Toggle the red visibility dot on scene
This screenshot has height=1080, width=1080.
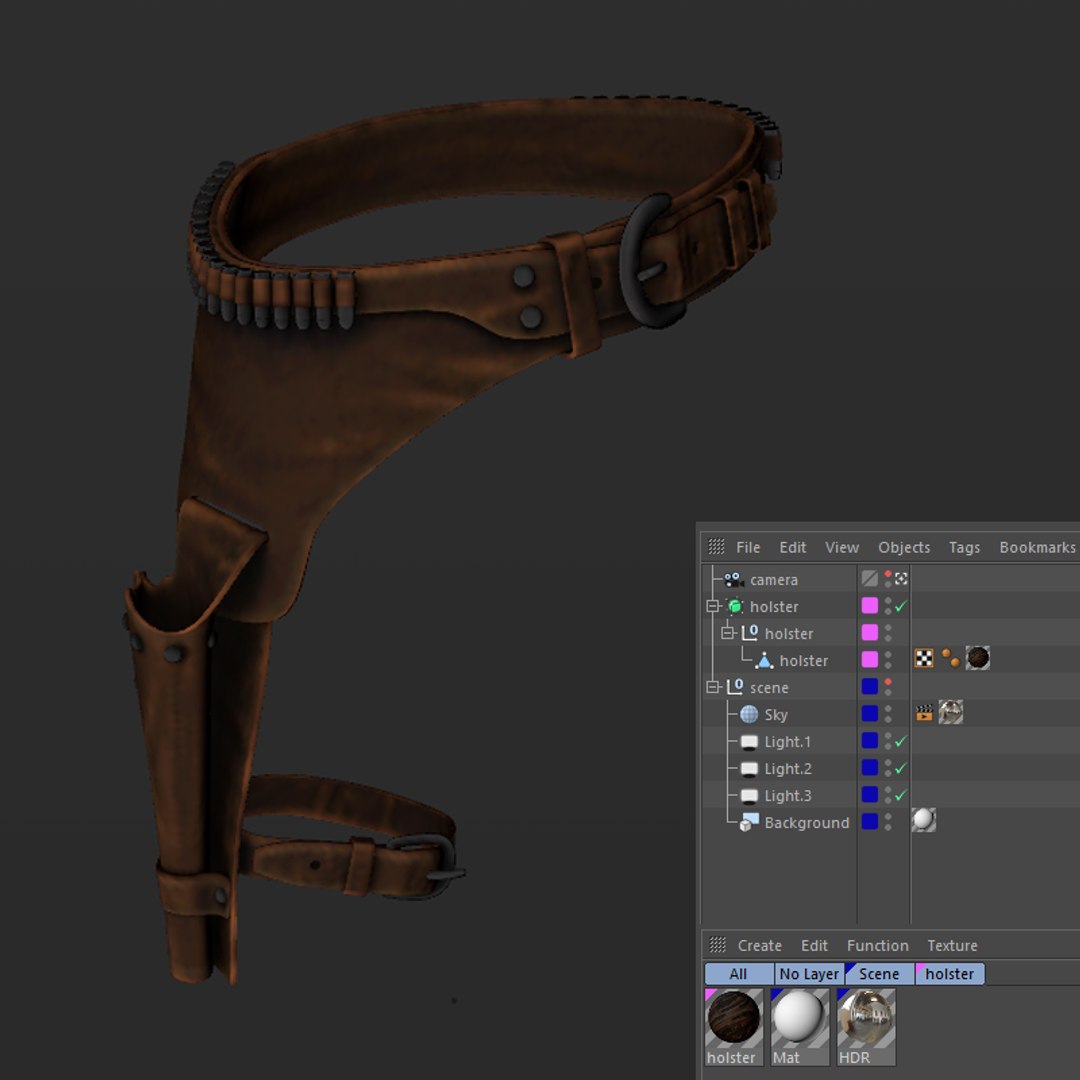tap(888, 683)
